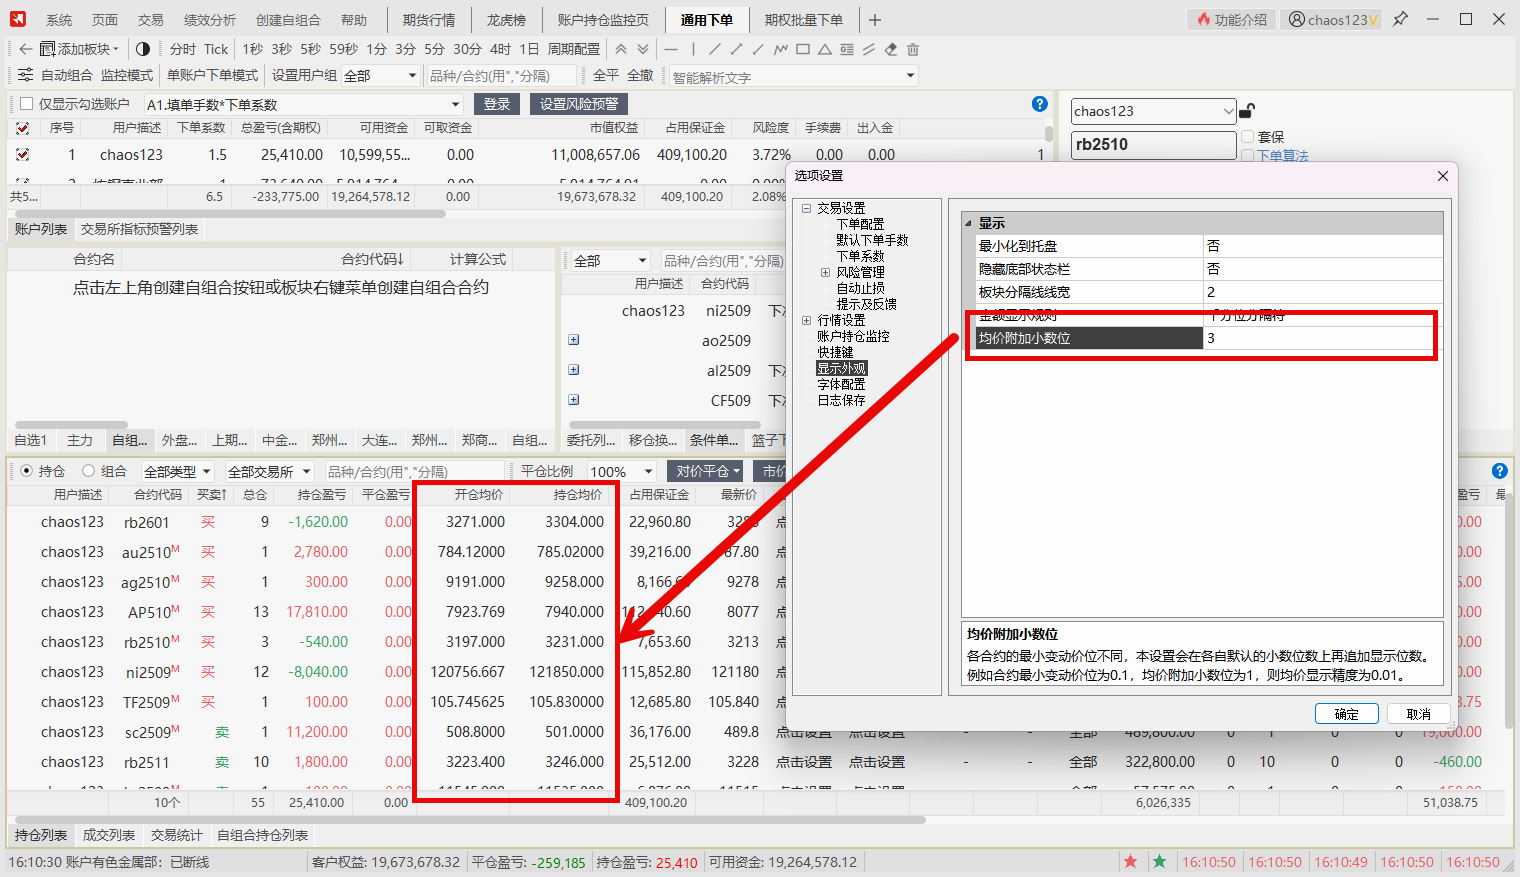Switch to the 成交列表 tab
1520x877 pixels.
(x=108, y=835)
